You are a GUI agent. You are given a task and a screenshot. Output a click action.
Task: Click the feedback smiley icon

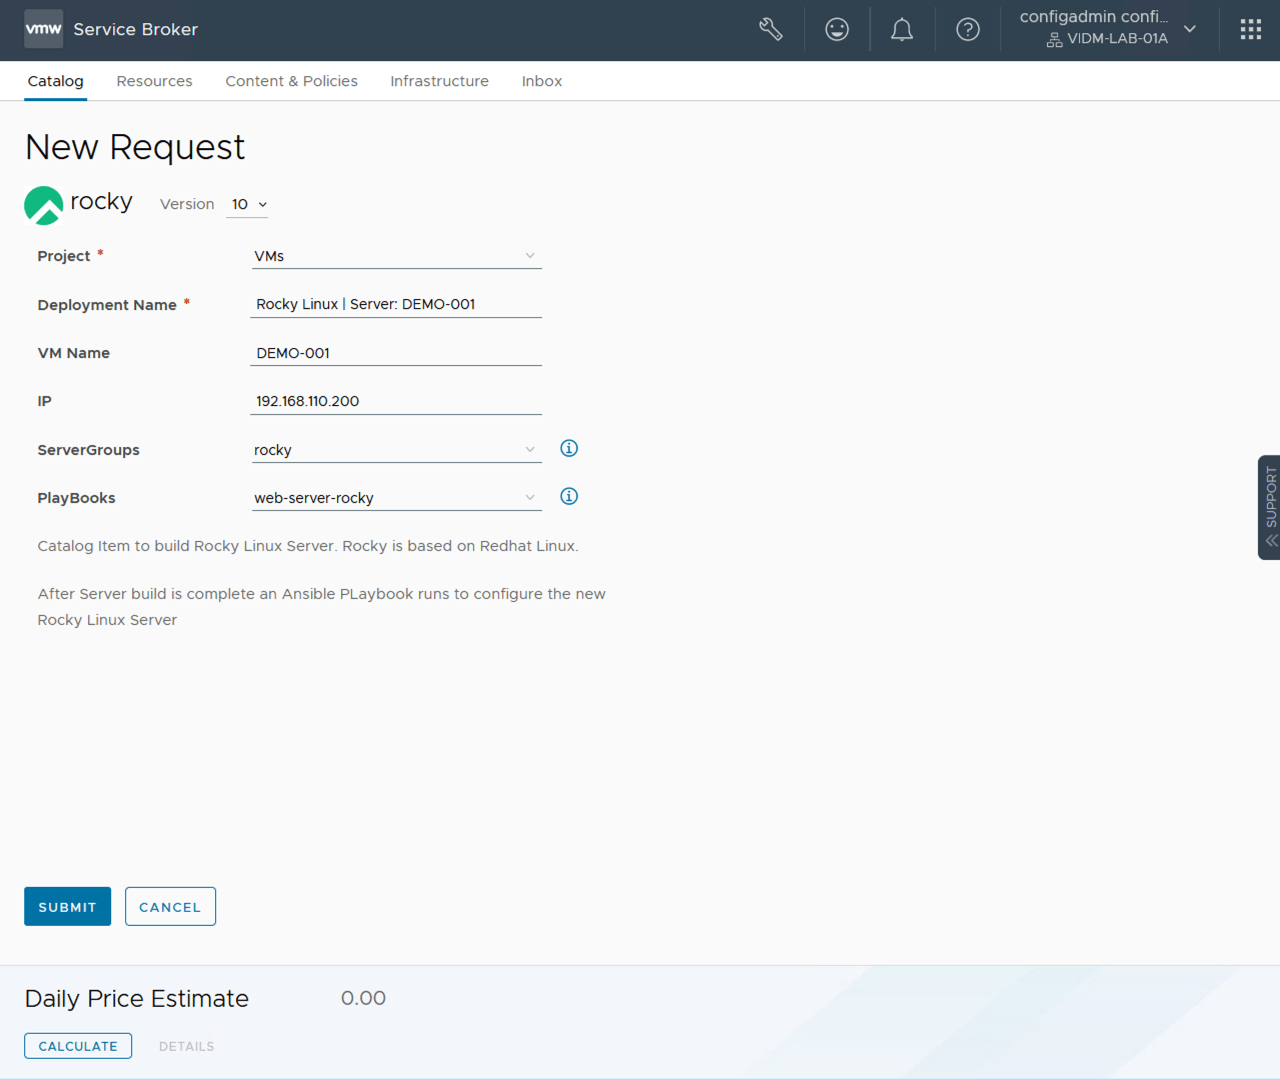[837, 29]
